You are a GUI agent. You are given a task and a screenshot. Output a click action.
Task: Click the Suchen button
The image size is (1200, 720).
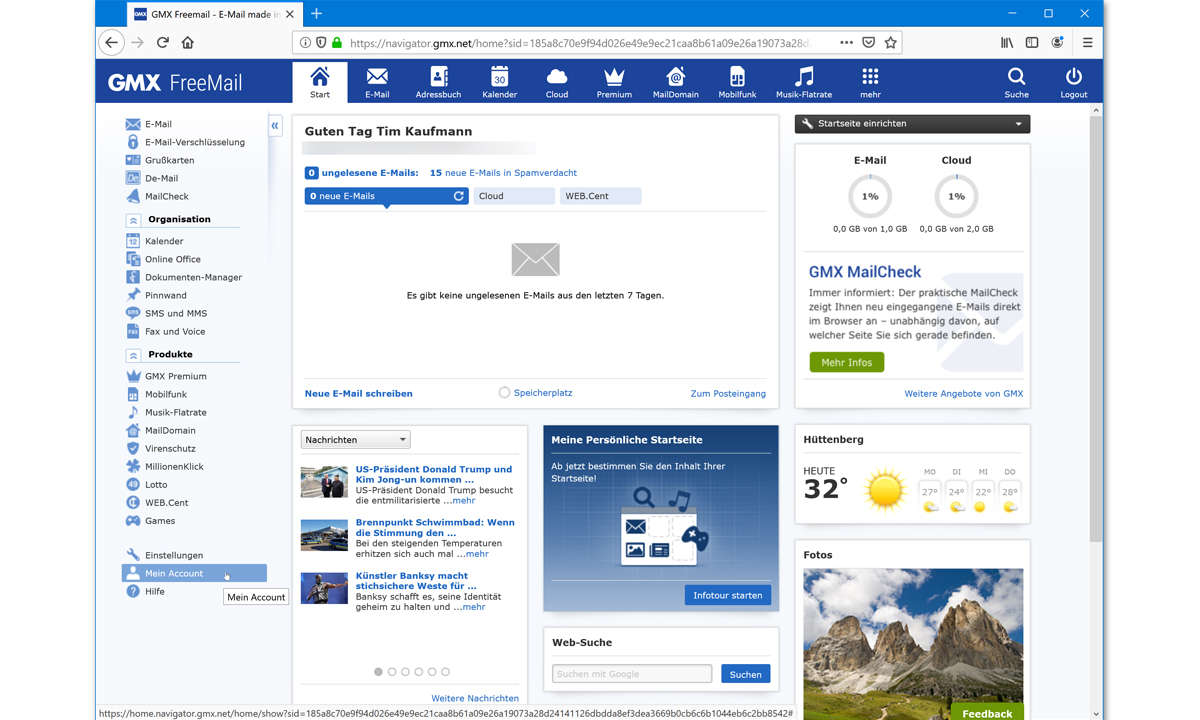pyautogui.click(x=746, y=674)
